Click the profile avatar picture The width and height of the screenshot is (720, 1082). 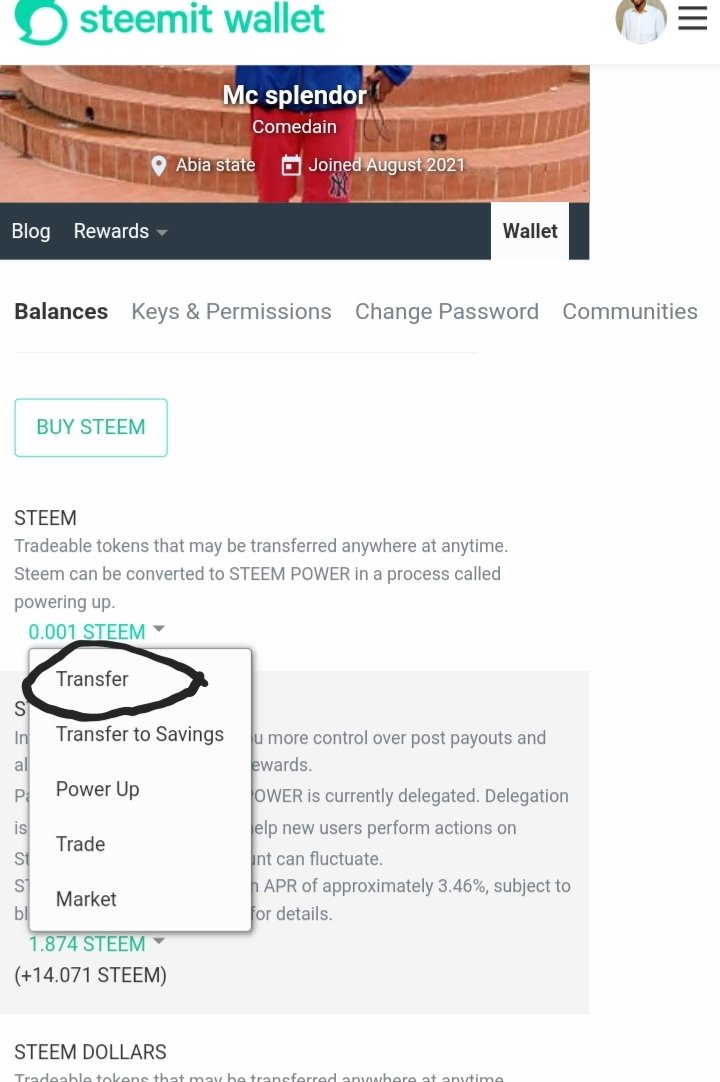(641, 20)
